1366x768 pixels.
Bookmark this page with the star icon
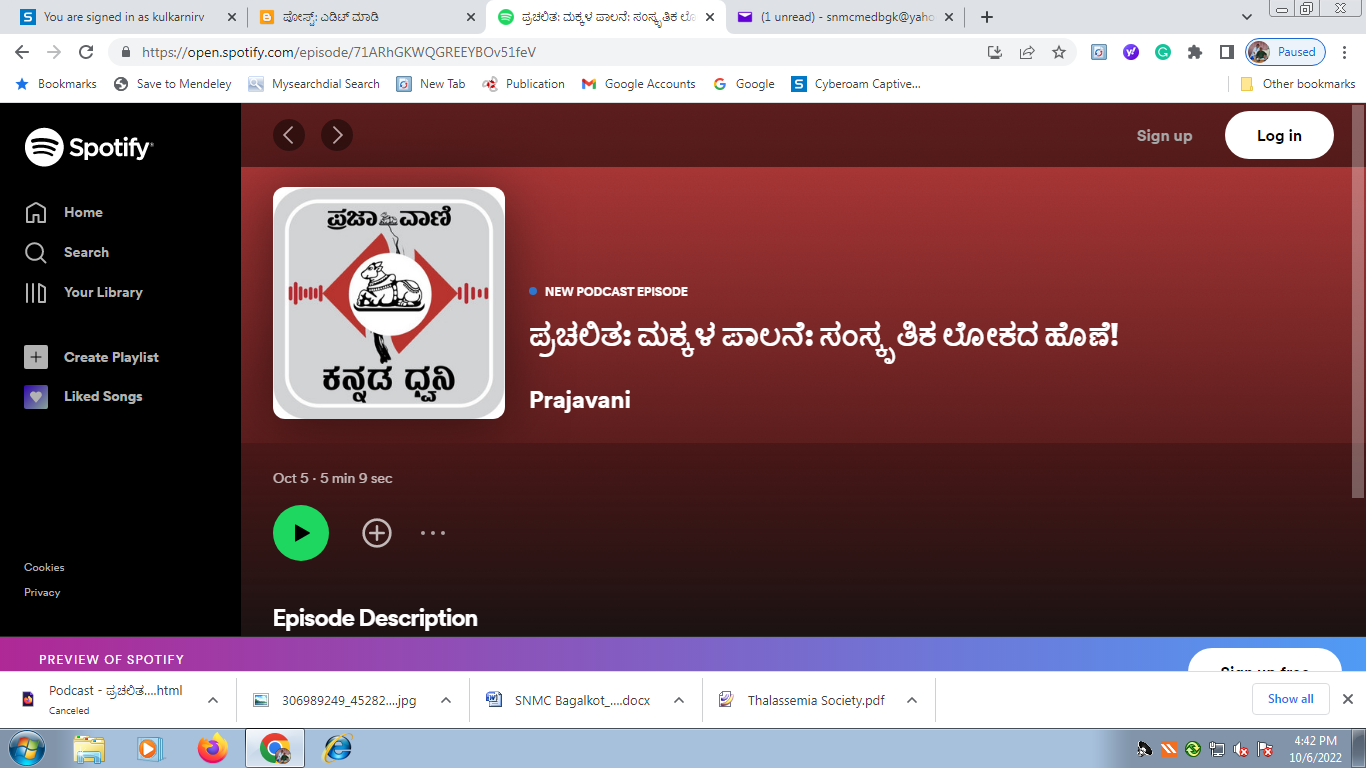pos(1059,52)
